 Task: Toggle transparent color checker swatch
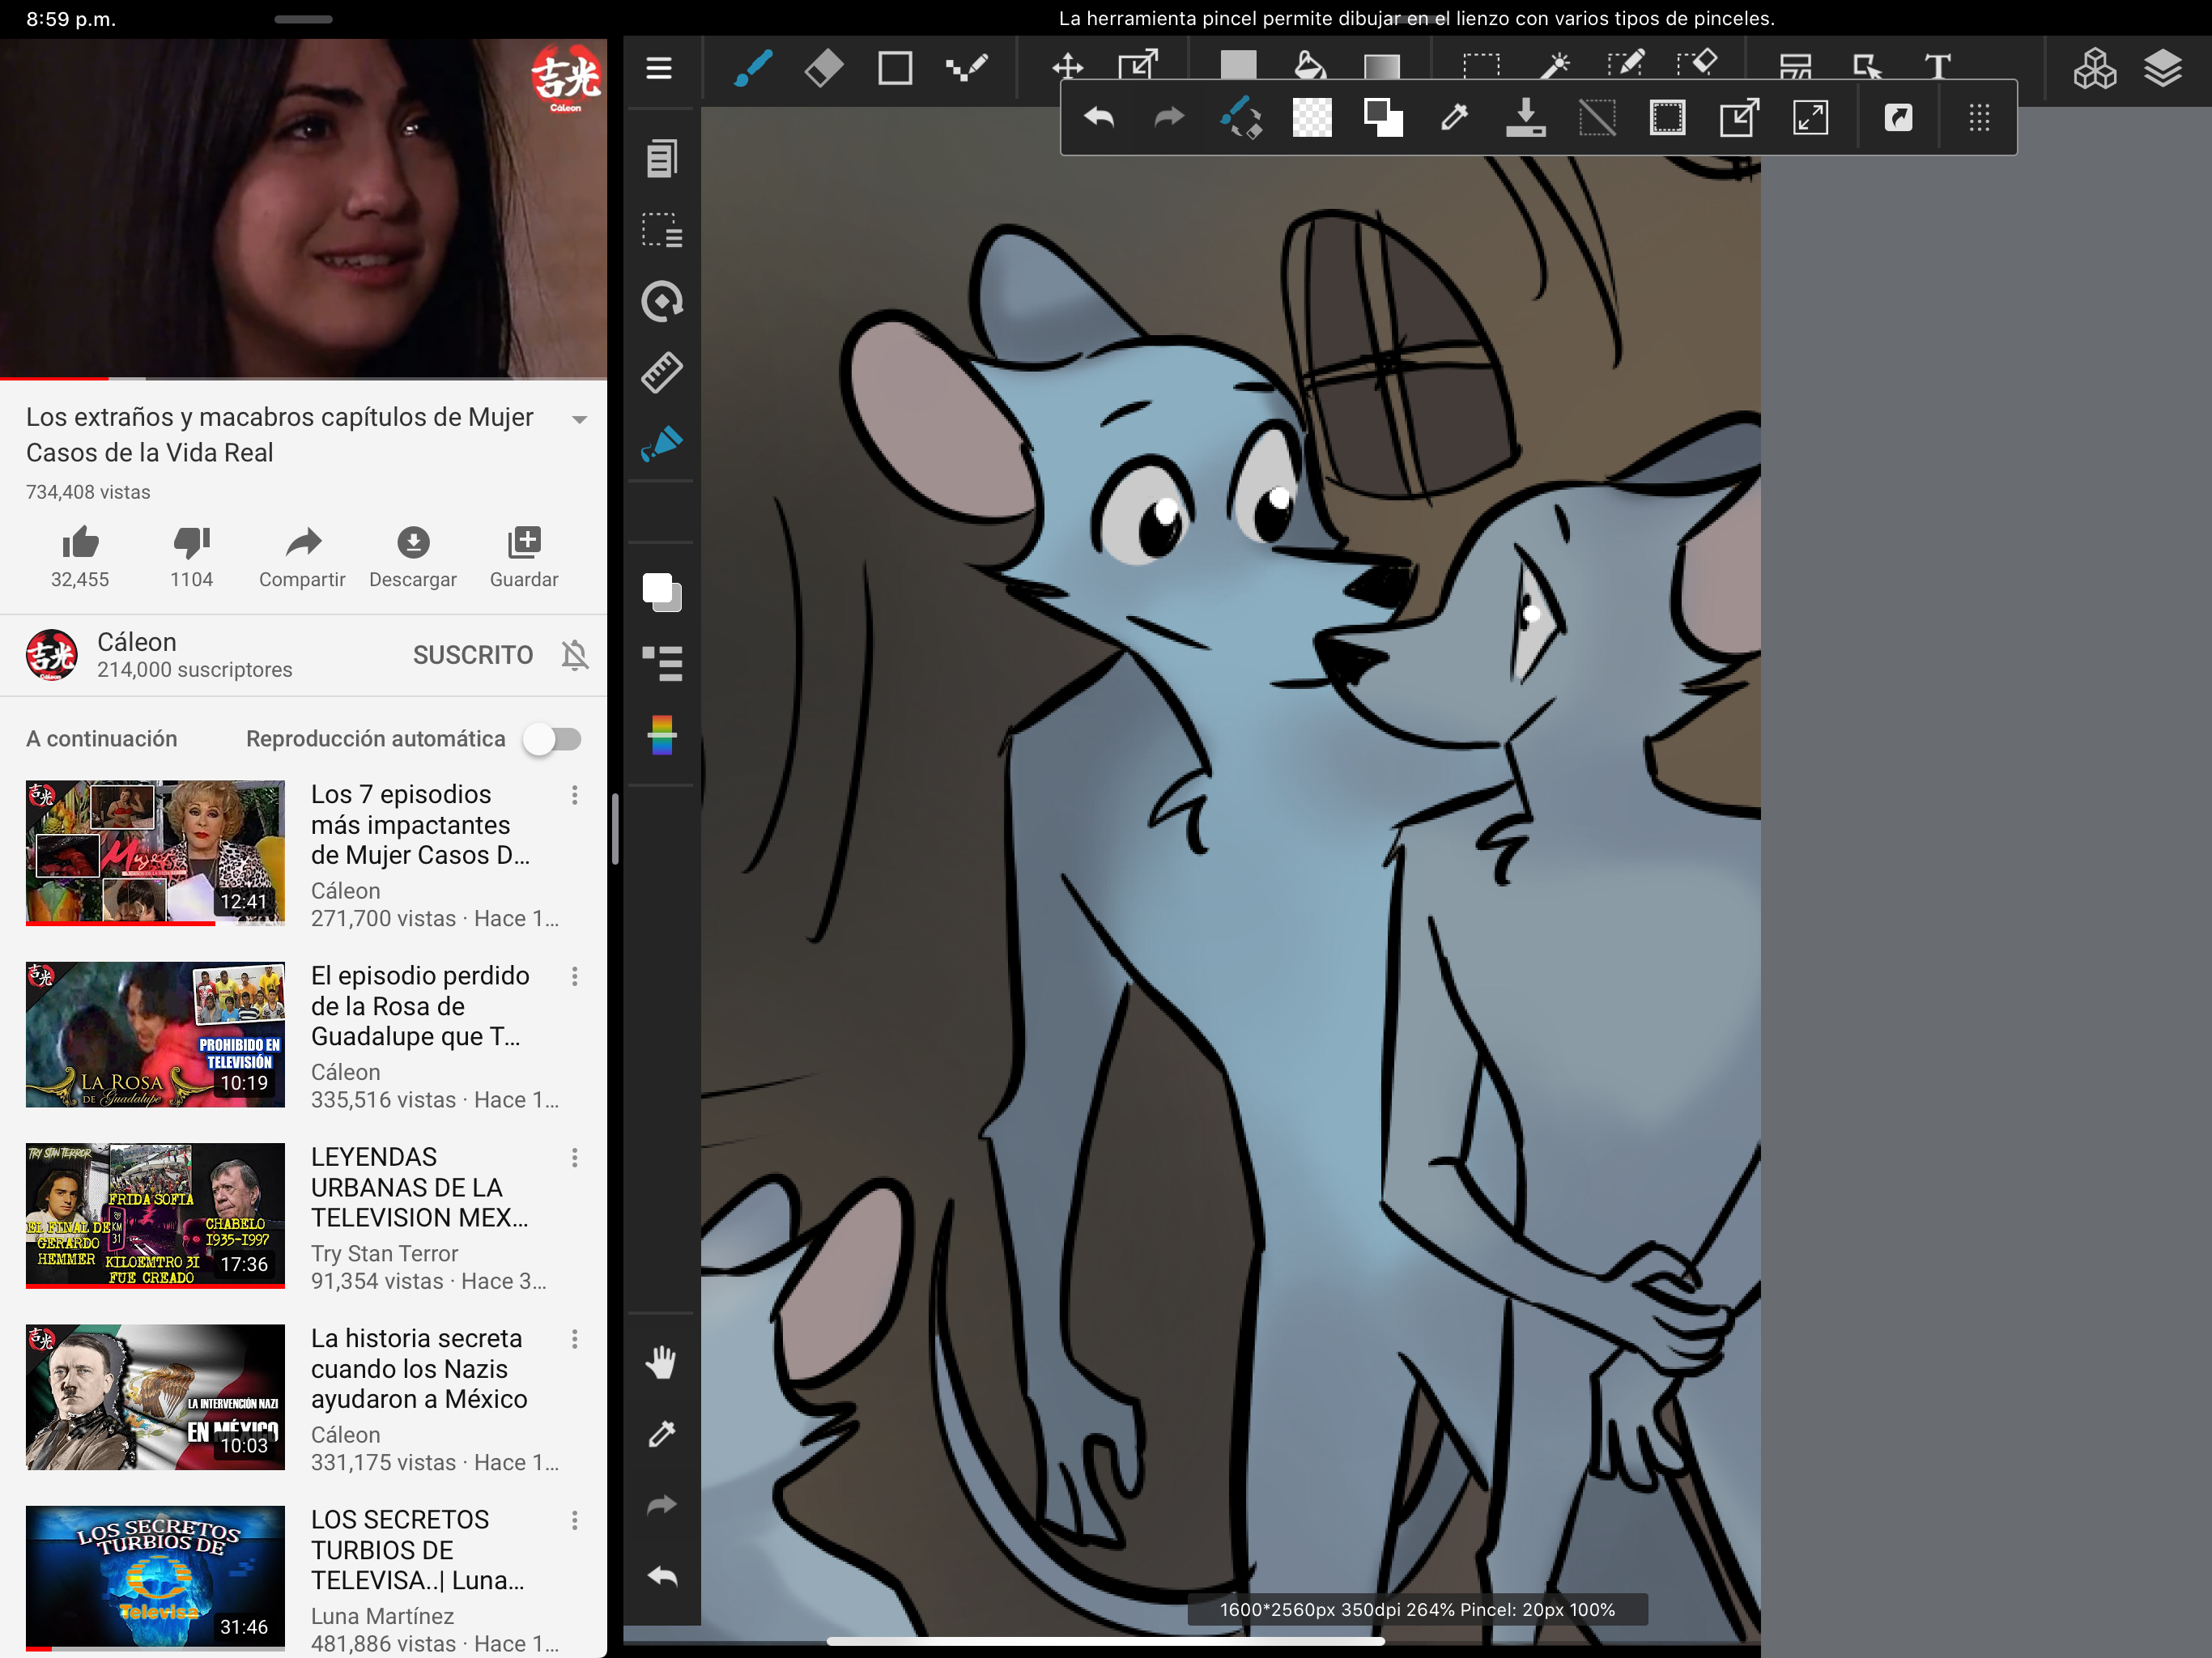[1311, 118]
